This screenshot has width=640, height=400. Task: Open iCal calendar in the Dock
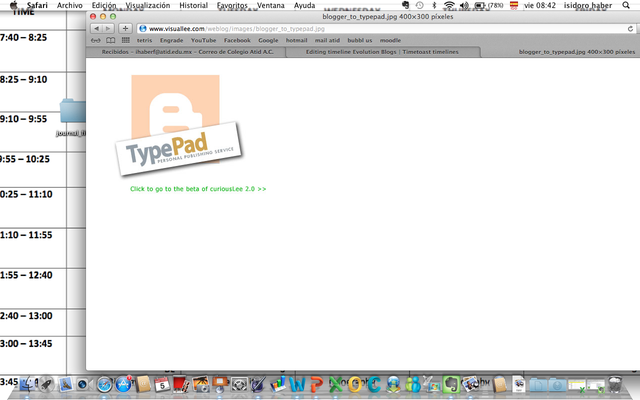tap(162, 384)
